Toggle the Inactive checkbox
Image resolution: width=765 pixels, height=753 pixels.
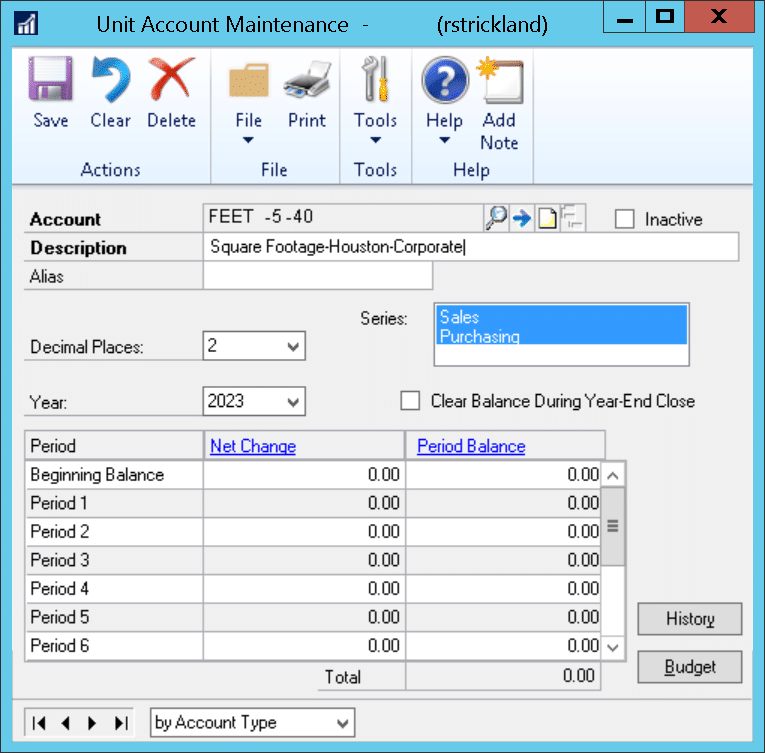click(x=624, y=219)
